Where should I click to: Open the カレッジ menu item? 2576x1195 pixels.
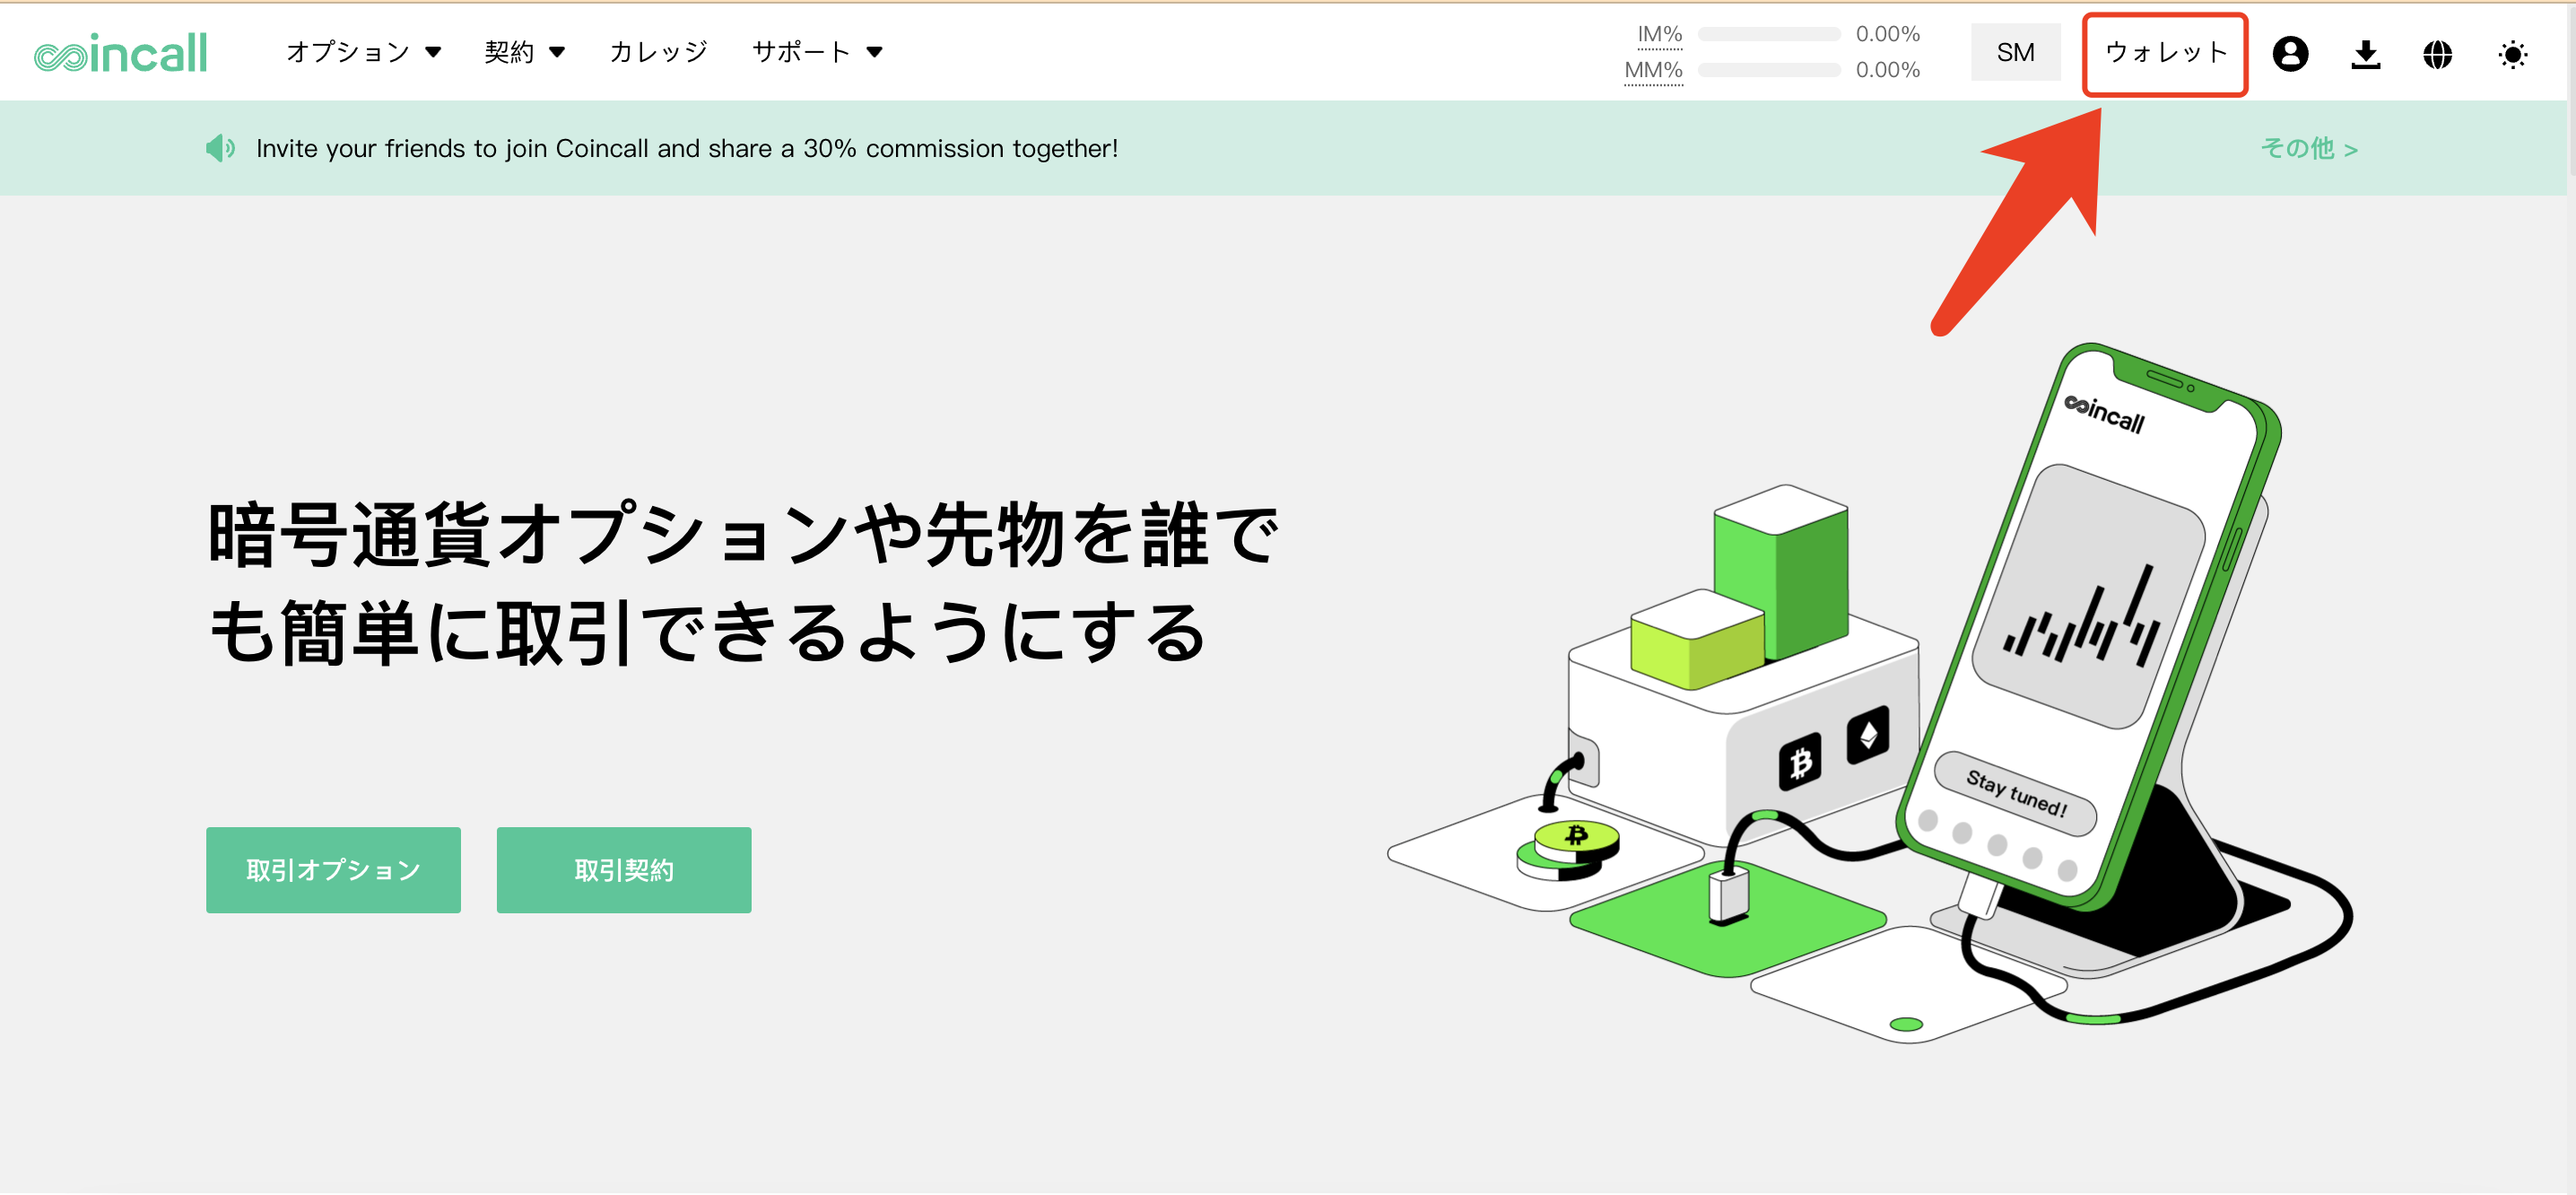(658, 52)
